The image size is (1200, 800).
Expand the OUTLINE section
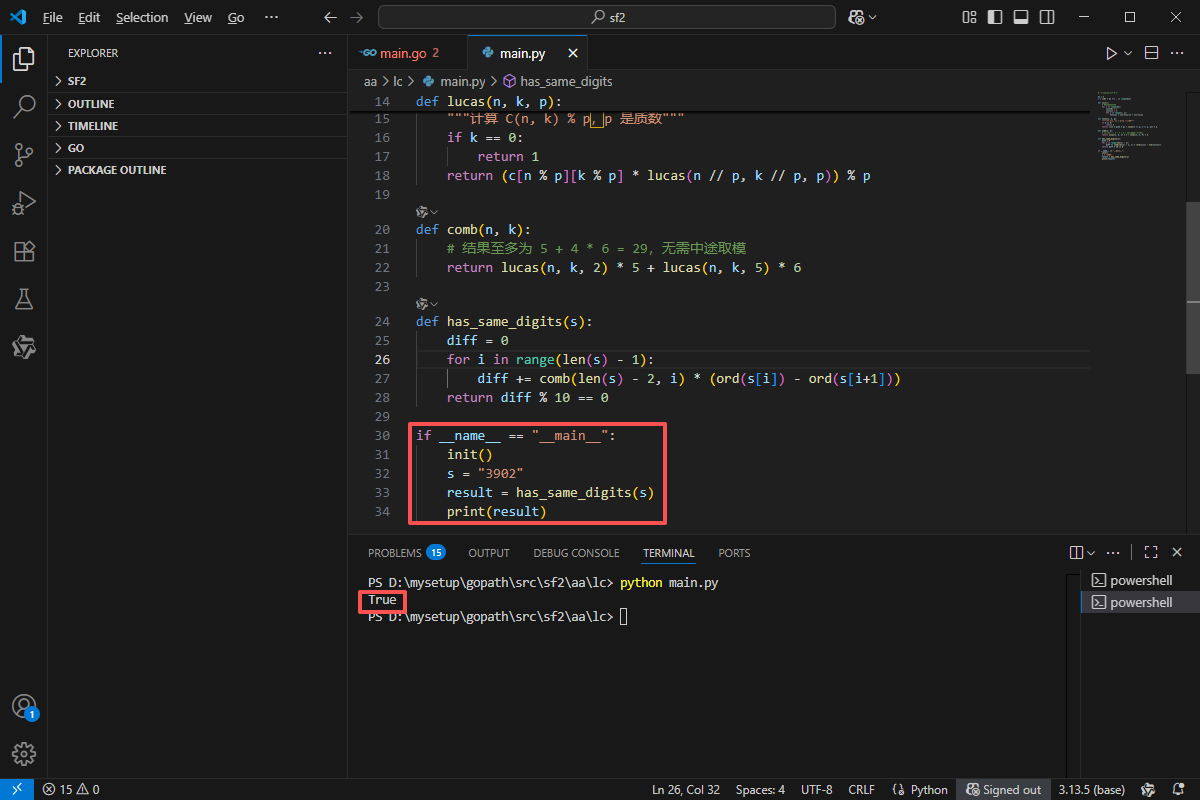[x=198, y=104]
